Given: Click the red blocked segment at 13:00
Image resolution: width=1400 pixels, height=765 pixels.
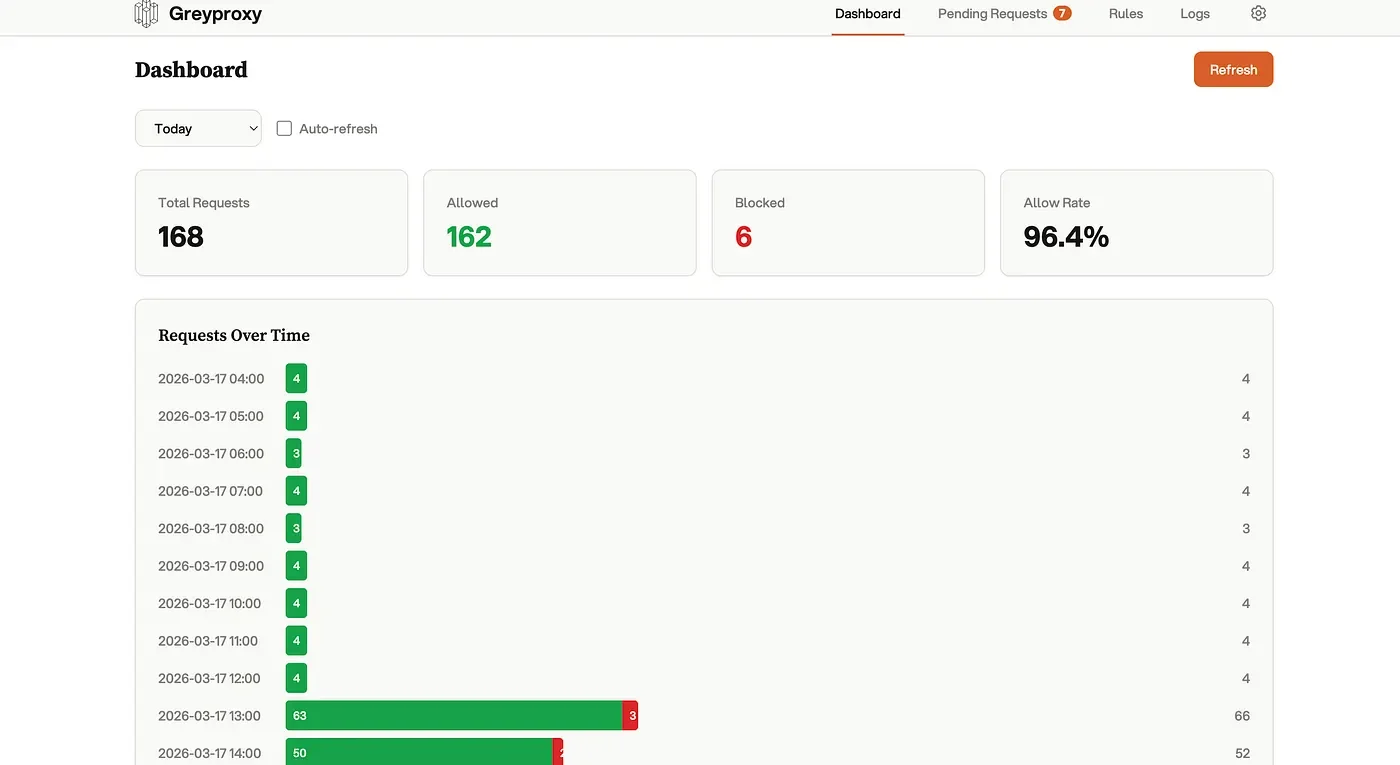Looking at the screenshot, I should click(631, 716).
